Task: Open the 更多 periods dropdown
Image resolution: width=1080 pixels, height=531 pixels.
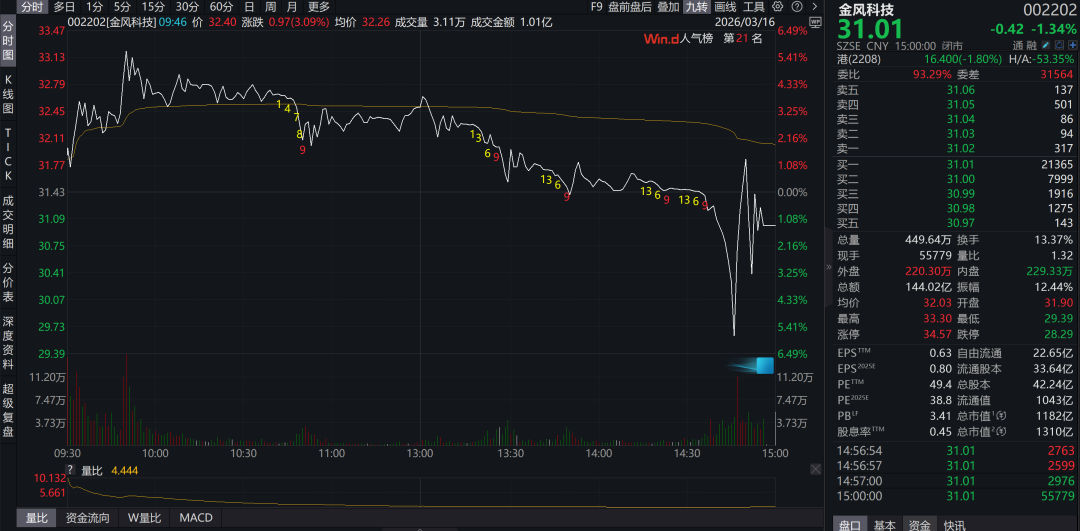Action: pyautogui.click(x=318, y=7)
